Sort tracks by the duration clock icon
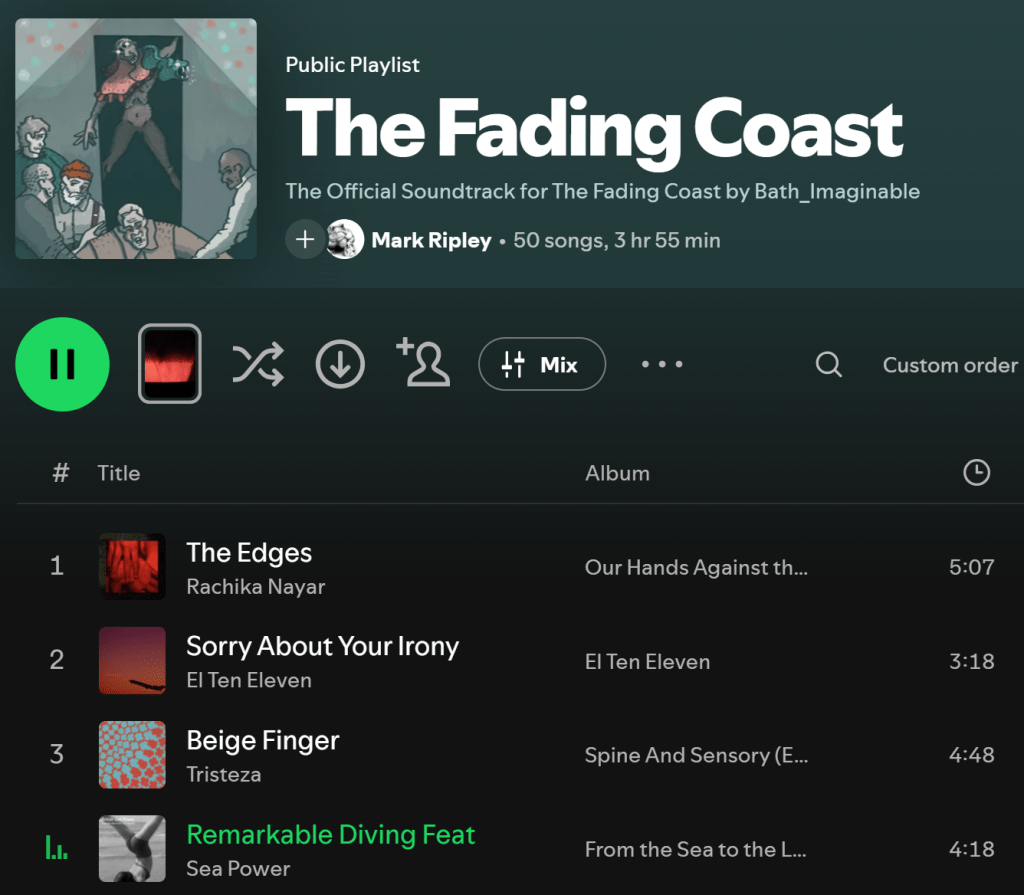The image size is (1024, 895). point(976,472)
